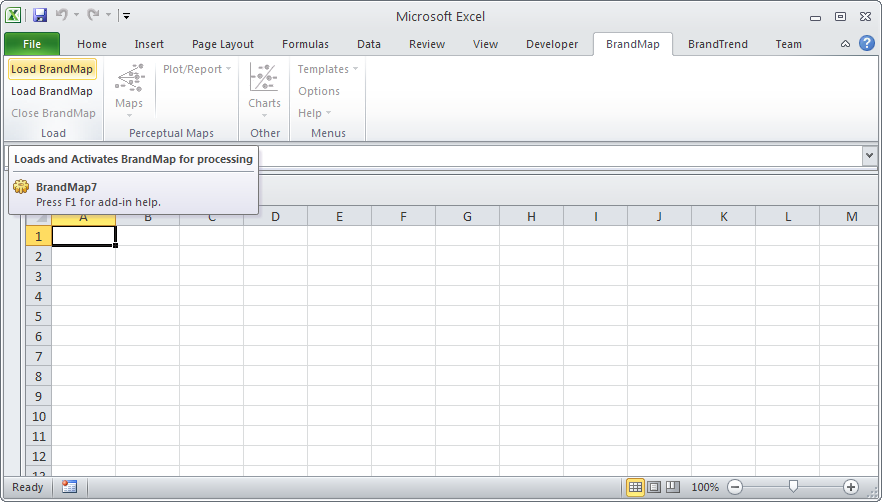Viewport: 882px width, 502px height.
Task: Select row 8 header
Action: (39, 376)
